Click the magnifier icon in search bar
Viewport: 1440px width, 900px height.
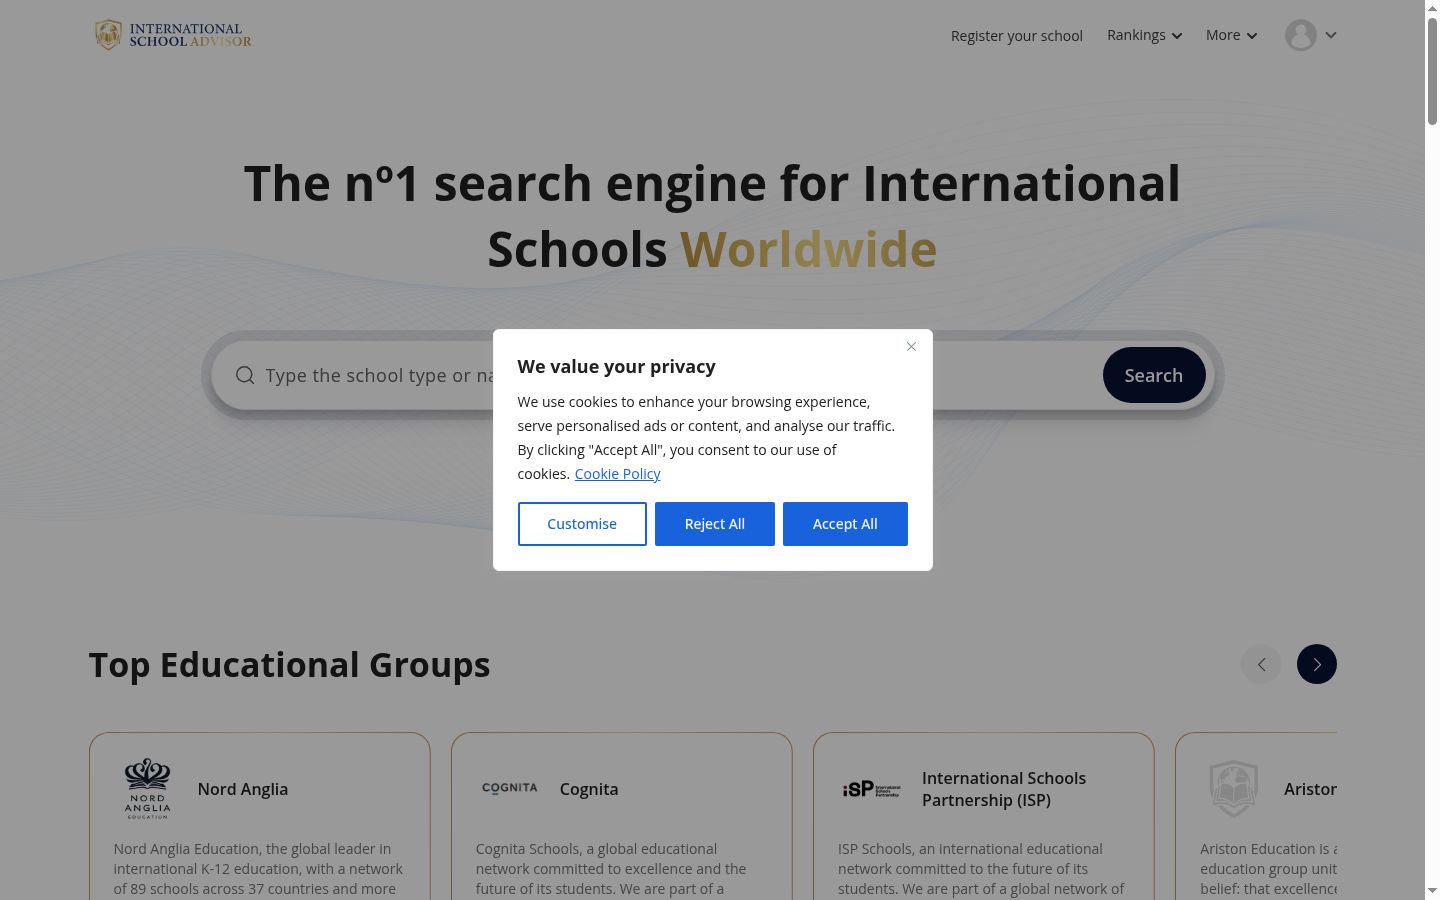245,375
